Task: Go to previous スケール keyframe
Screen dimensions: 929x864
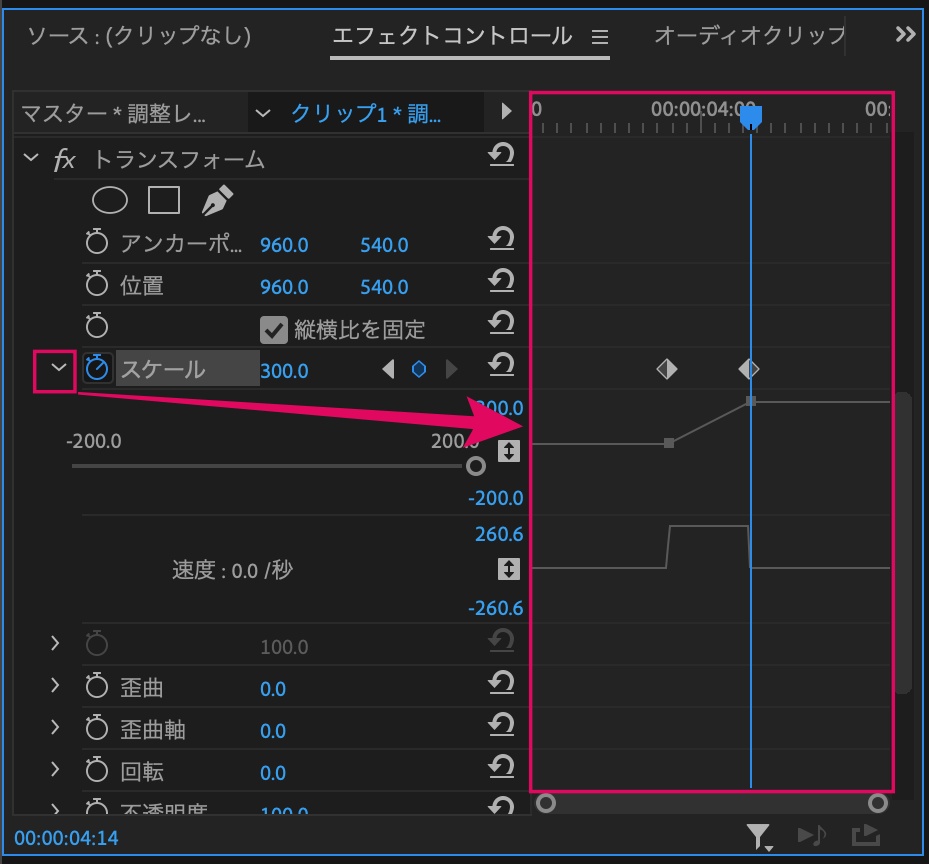Action: click(x=388, y=369)
